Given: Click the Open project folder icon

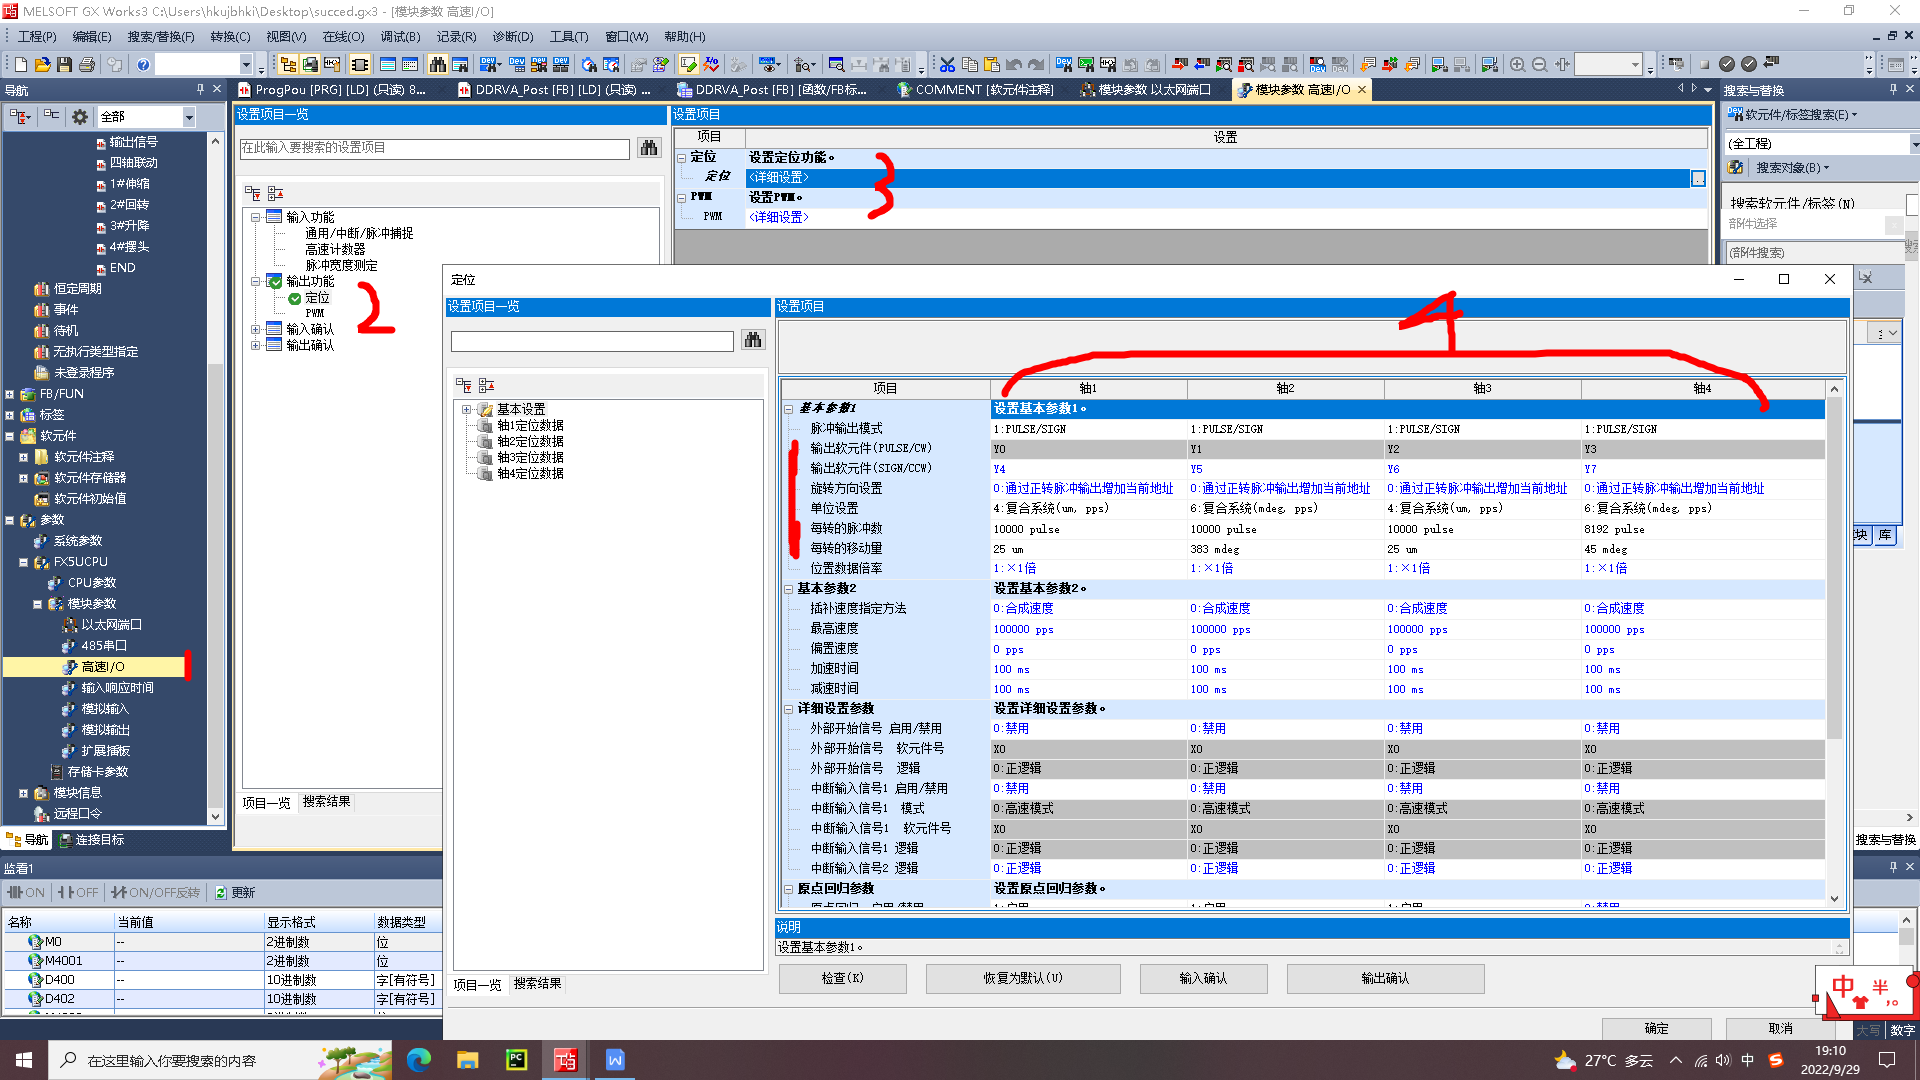Looking at the screenshot, I should coord(42,65).
